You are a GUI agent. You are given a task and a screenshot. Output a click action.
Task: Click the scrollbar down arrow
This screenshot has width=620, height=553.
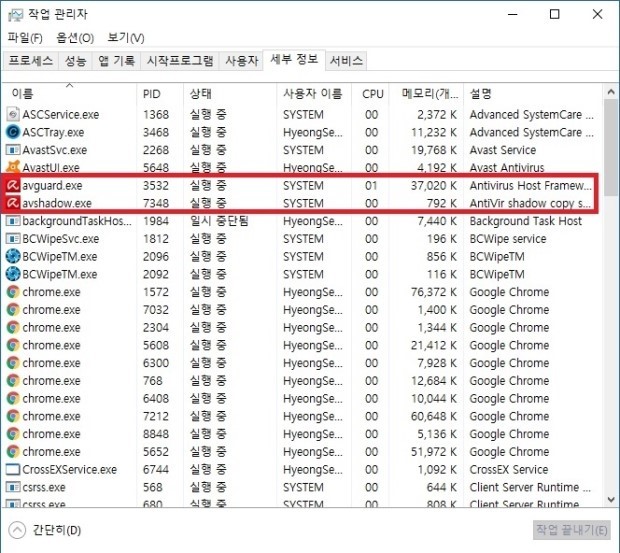pyautogui.click(x=611, y=500)
